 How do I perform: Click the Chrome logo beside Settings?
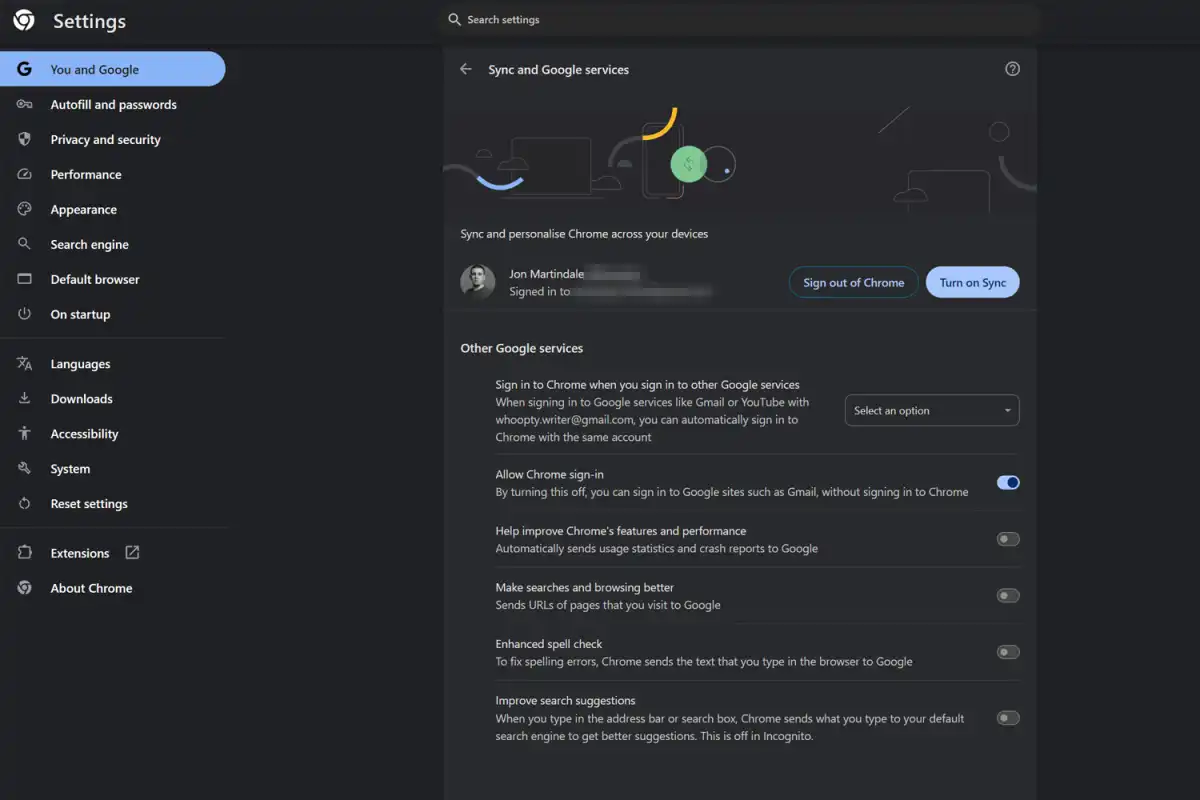pyautogui.click(x=24, y=20)
